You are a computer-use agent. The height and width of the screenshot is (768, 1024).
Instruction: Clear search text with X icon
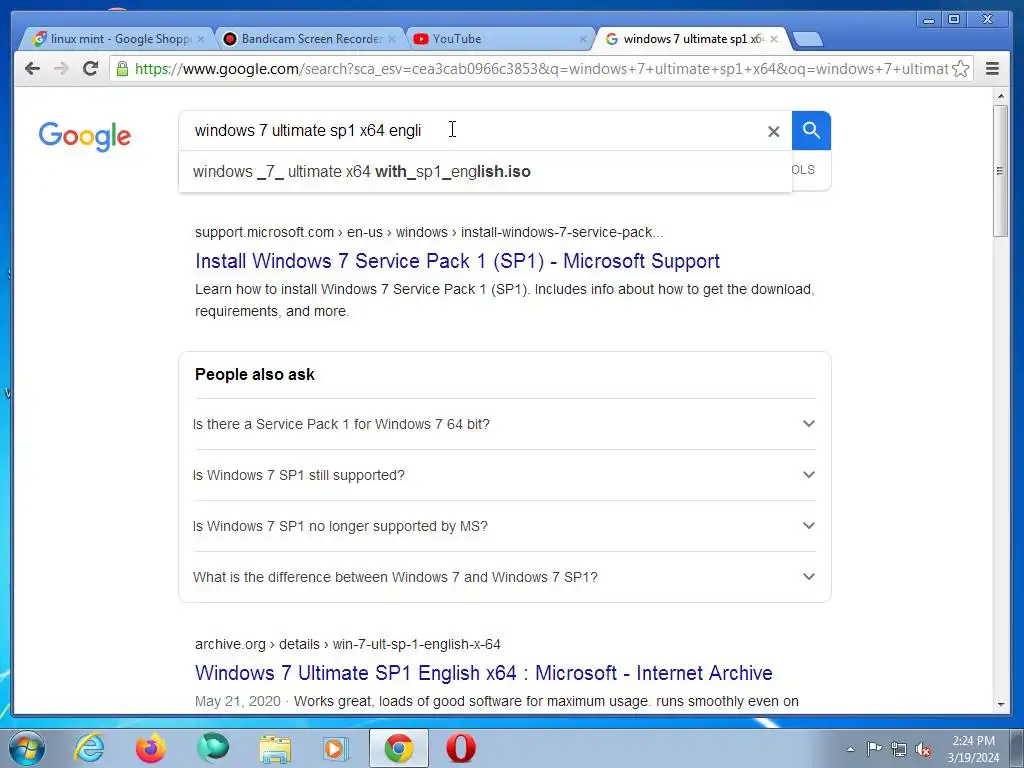pyautogui.click(x=773, y=131)
